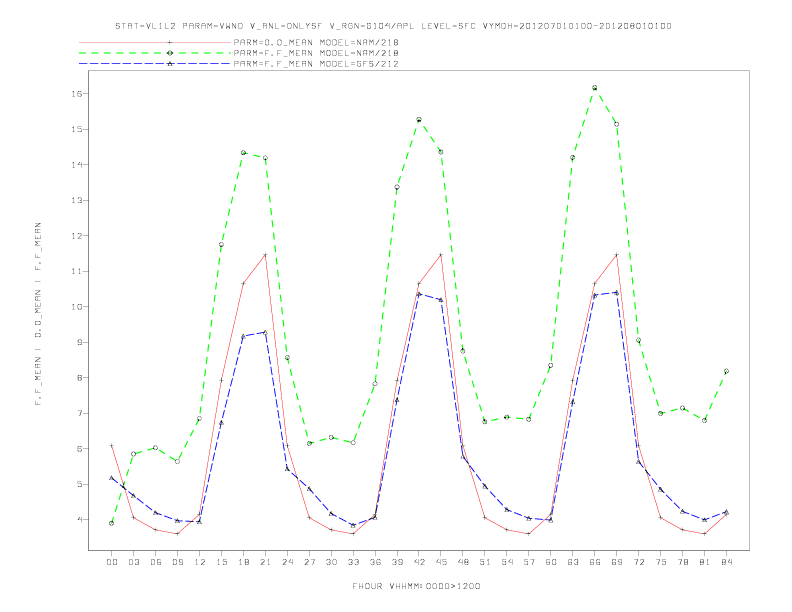This screenshot has height=612, width=792.
Task: Click blue triangle marker at hour 69 peak
Action: coord(616,292)
